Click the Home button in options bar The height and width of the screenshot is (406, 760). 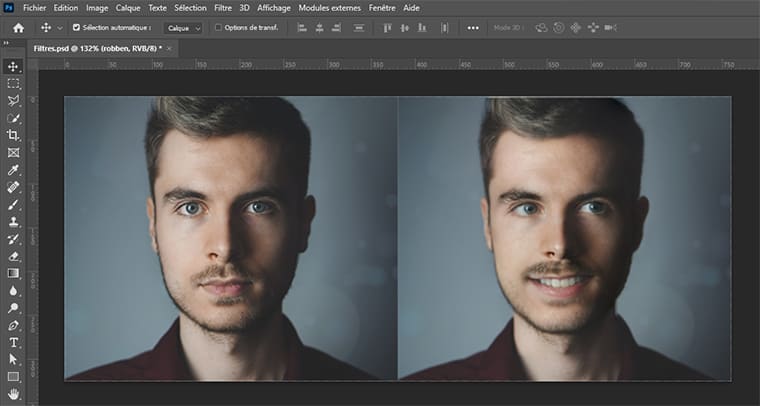pos(18,28)
